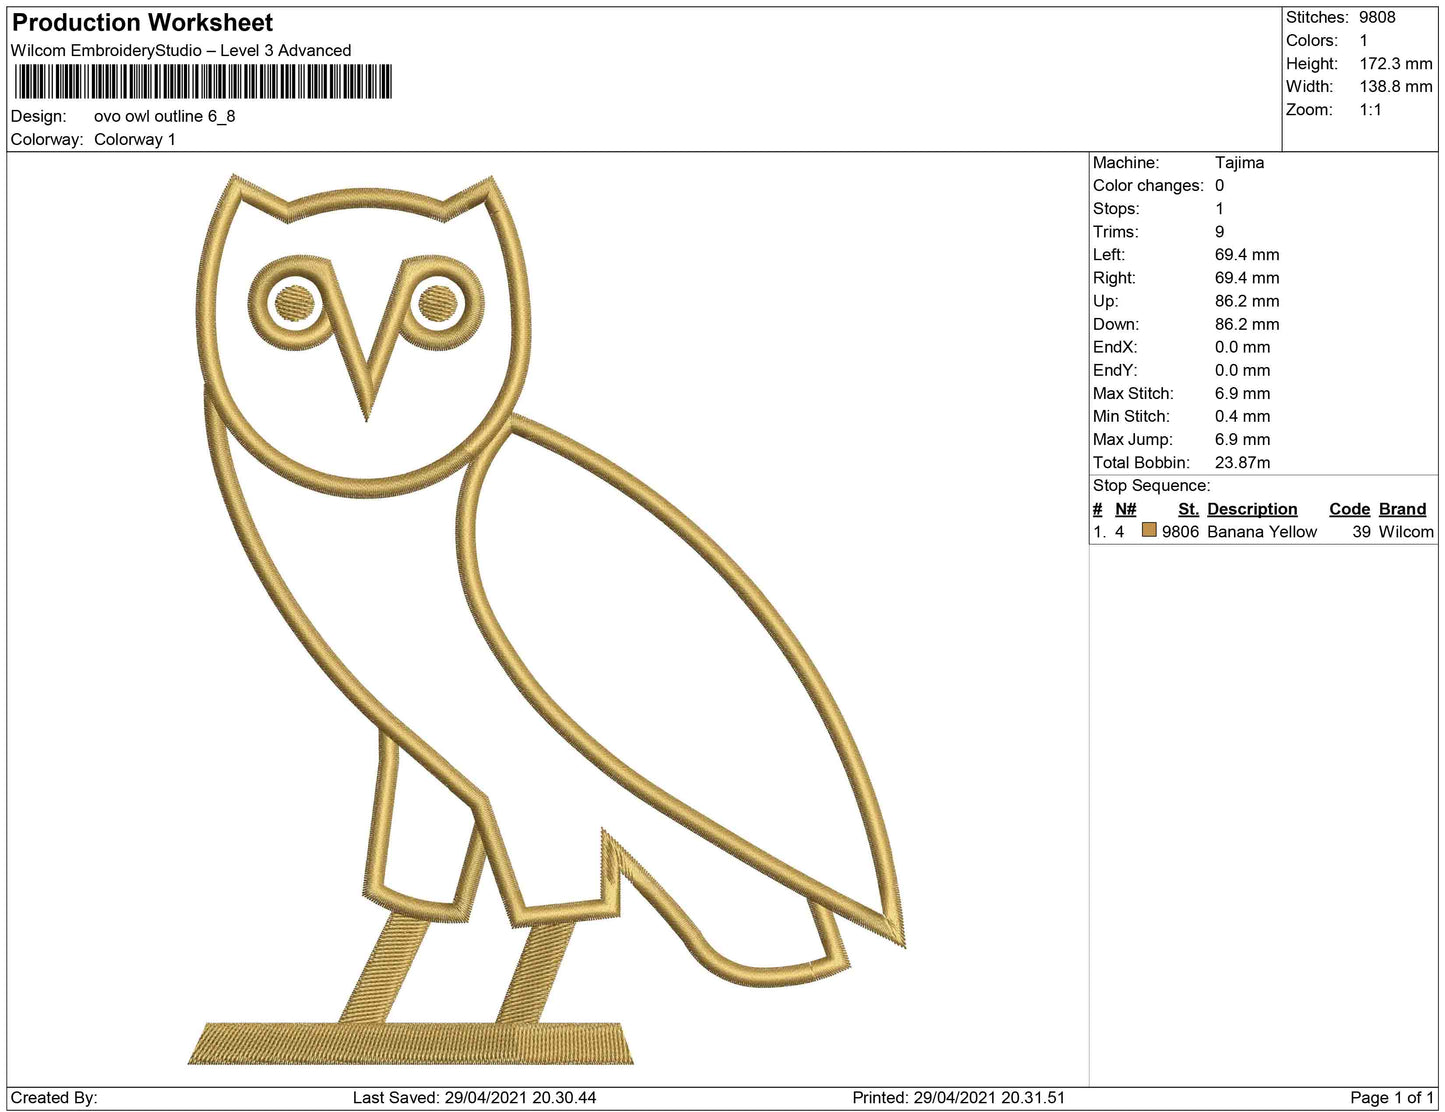This screenshot has width=1445, height=1112.
Task: Click the "St." column header
Action: (1188, 508)
